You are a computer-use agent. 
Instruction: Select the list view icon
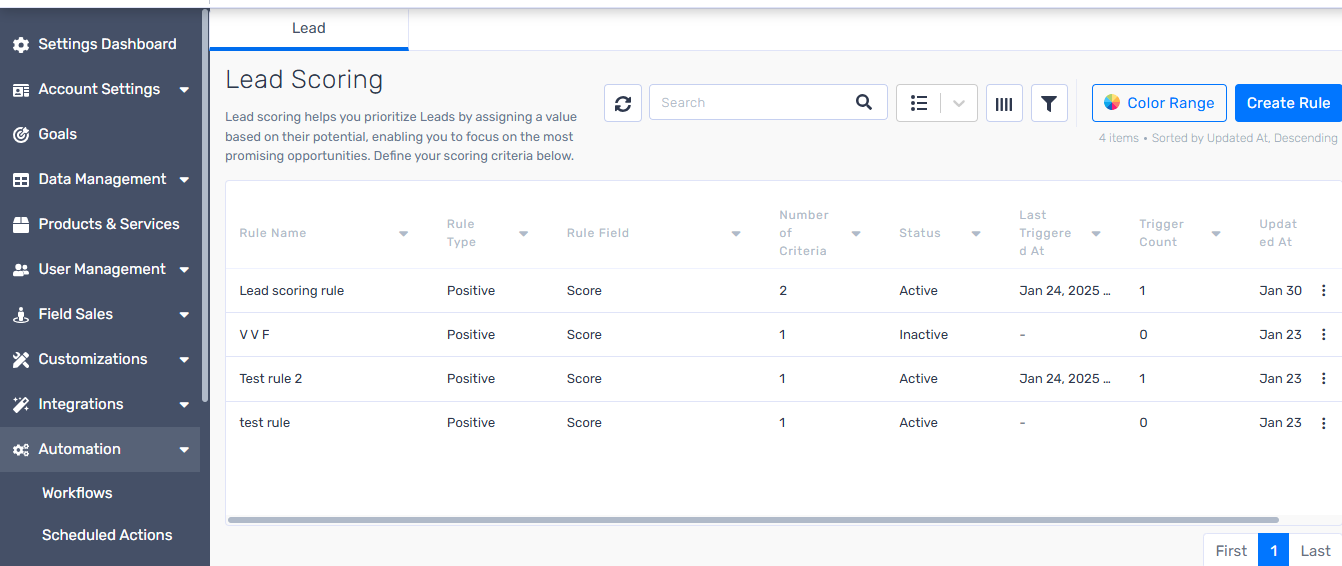click(919, 103)
